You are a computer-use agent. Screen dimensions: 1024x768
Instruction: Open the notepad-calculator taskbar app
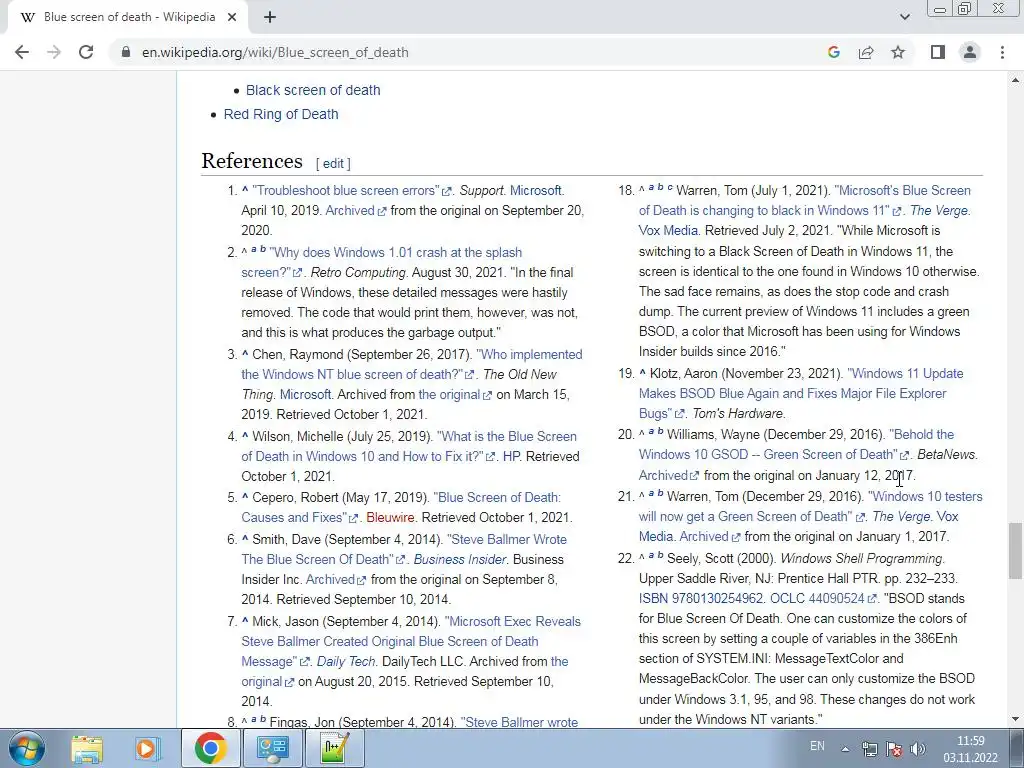click(335, 748)
